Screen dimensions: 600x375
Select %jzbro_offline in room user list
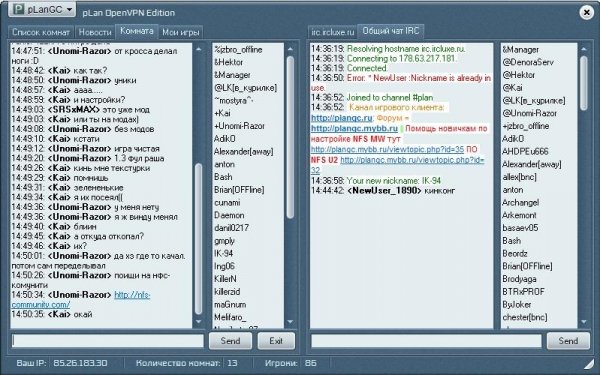click(x=238, y=50)
